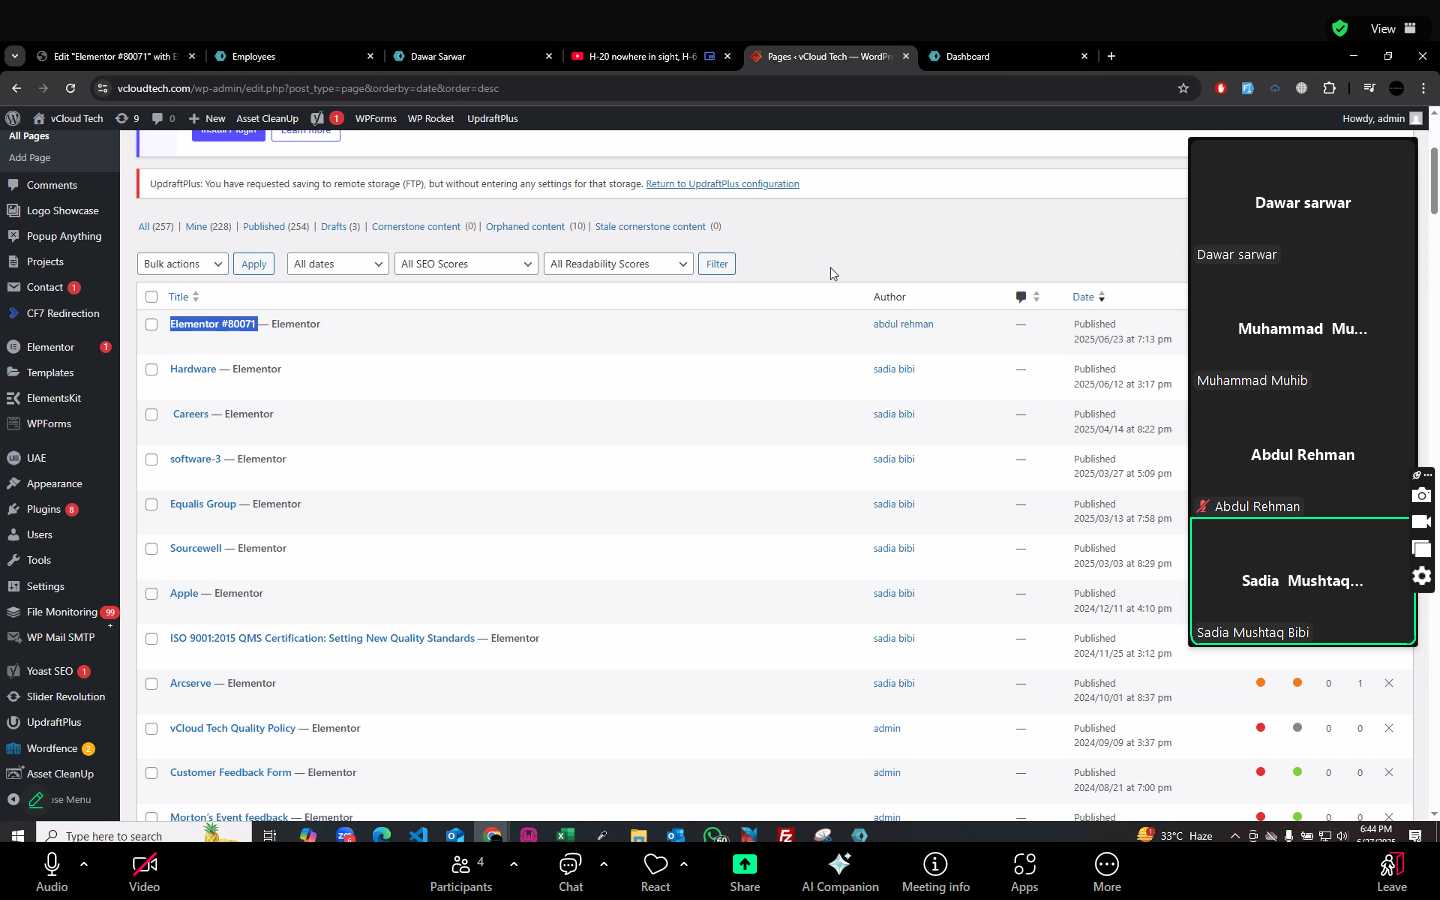
Task: Click the Filter button
Action: click(717, 264)
